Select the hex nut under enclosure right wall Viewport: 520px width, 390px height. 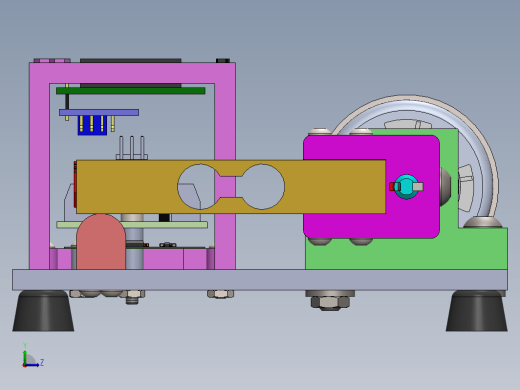220,294
